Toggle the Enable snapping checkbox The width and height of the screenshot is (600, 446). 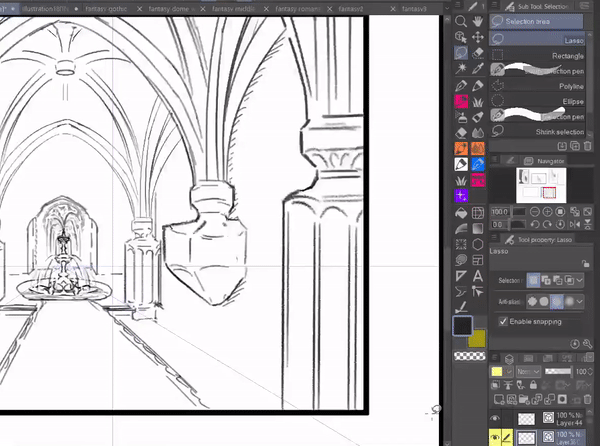(503, 322)
